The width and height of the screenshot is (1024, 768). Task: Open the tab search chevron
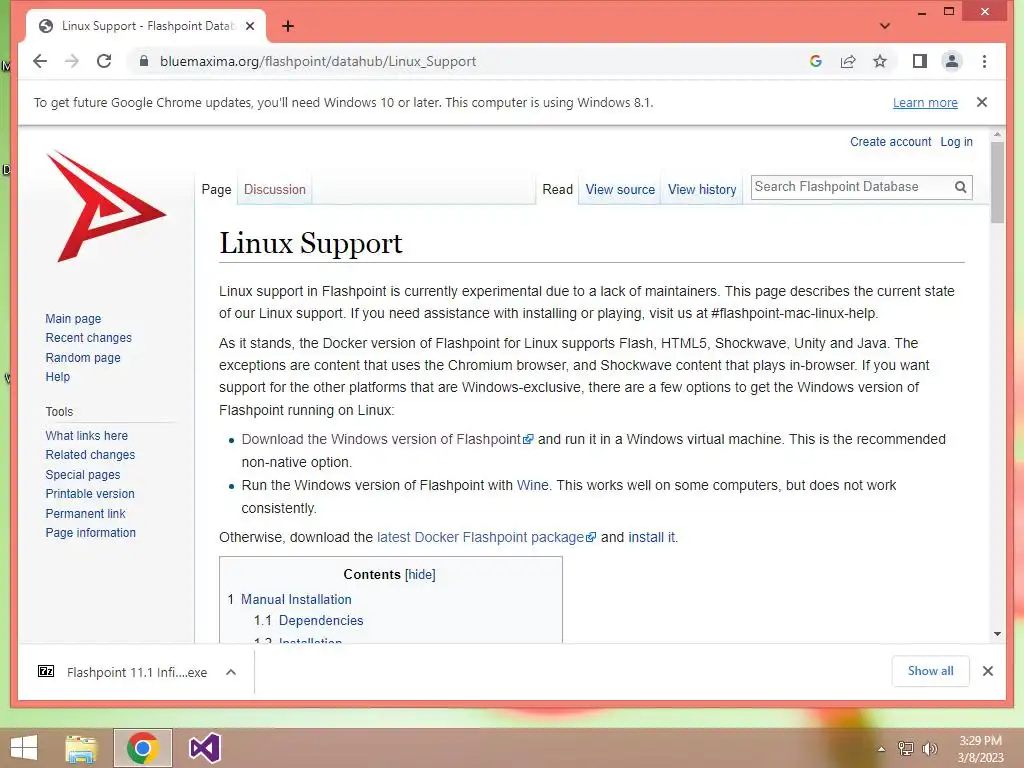point(885,26)
